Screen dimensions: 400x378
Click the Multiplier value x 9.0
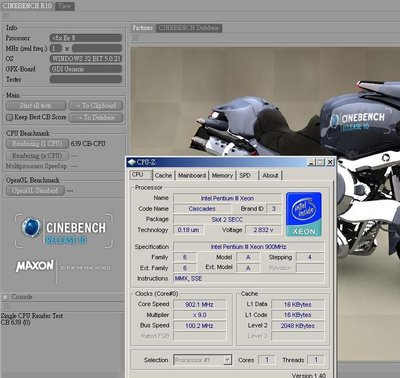tap(199, 315)
